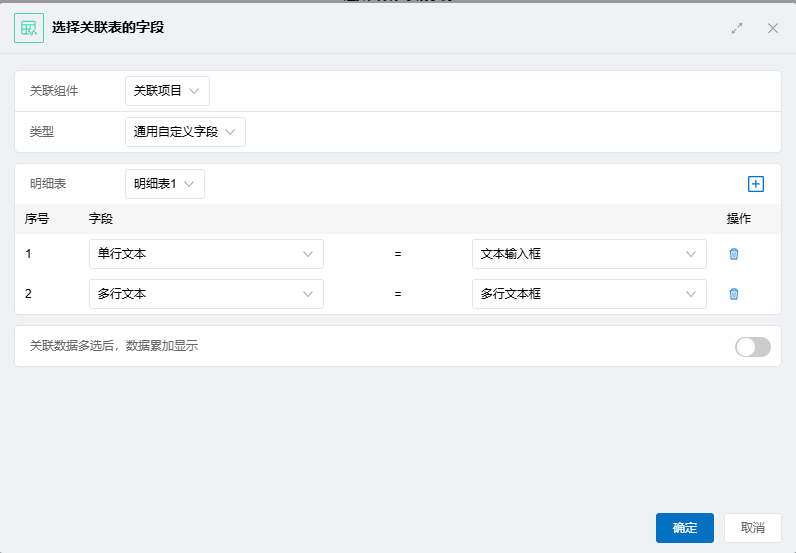Click the 字段 column header
This screenshot has width=796, height=553.
pos(101,219)
